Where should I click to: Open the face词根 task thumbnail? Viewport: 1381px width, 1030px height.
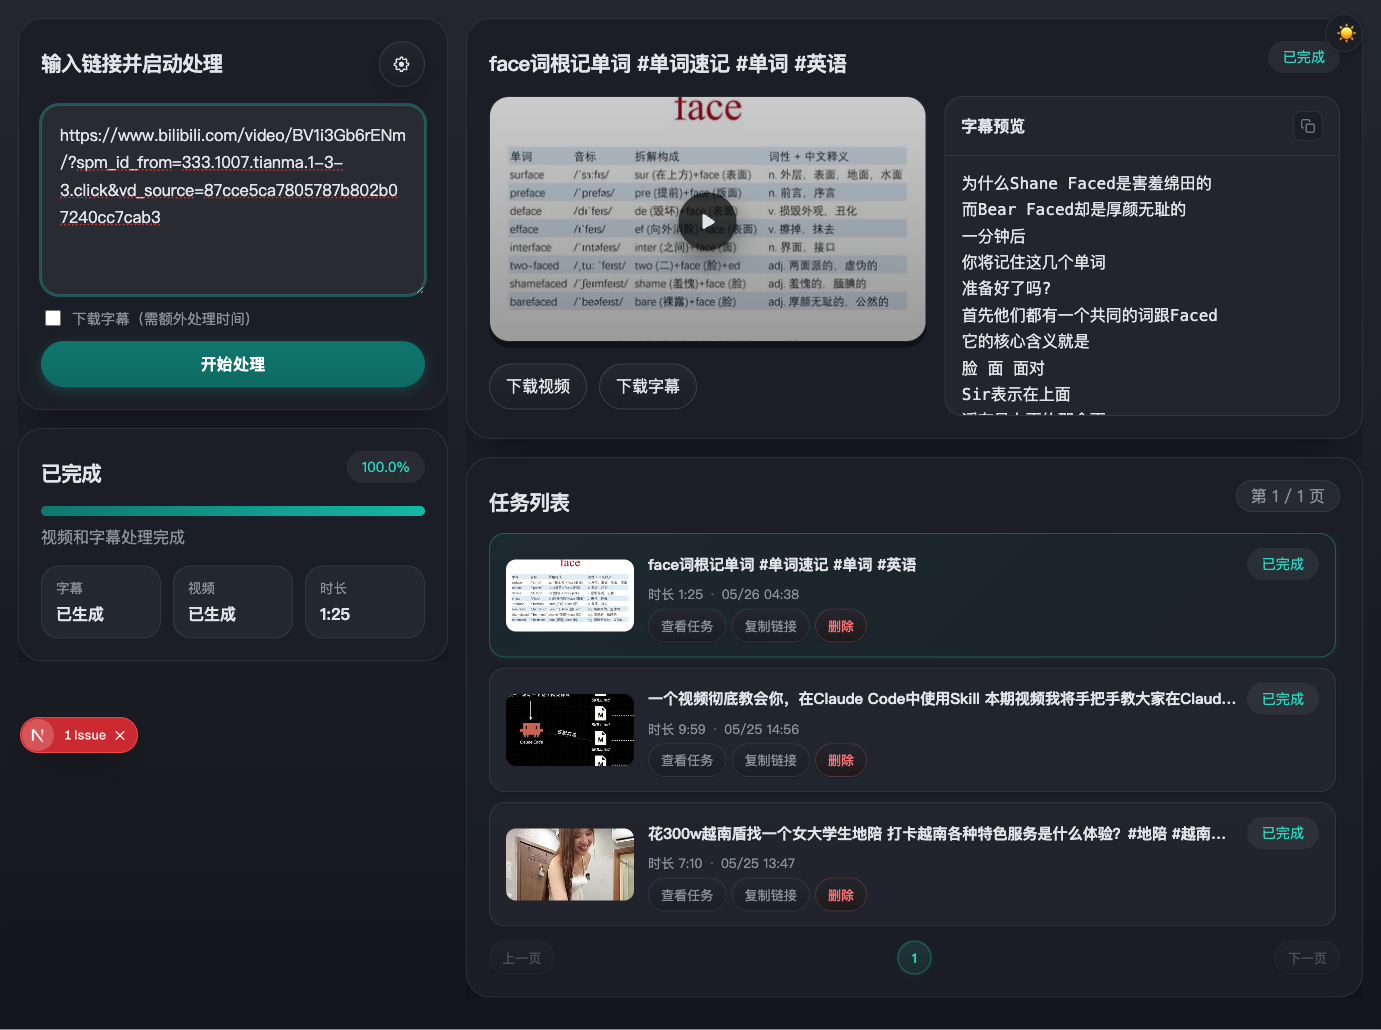pyautogui.click(x=570, y=595)
